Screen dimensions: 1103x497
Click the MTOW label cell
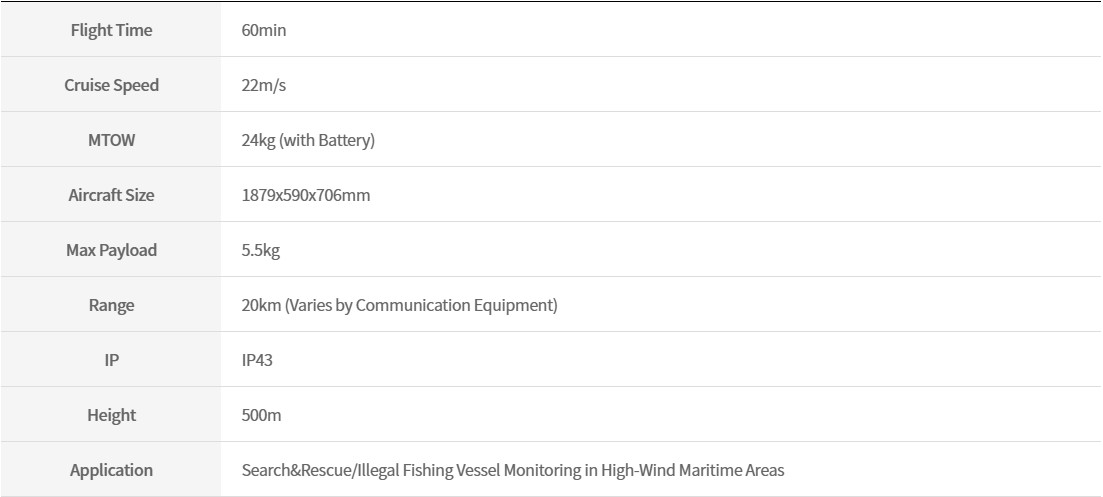coord(111,139)
